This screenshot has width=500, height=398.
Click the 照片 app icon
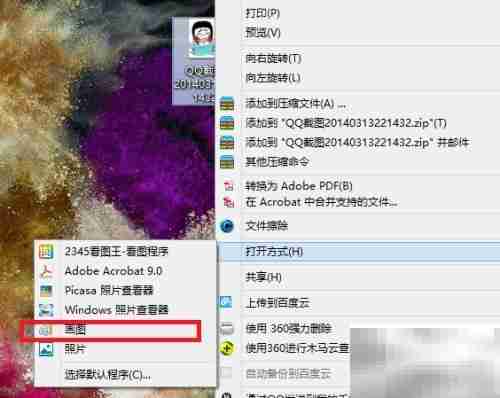tap(46, 350)
